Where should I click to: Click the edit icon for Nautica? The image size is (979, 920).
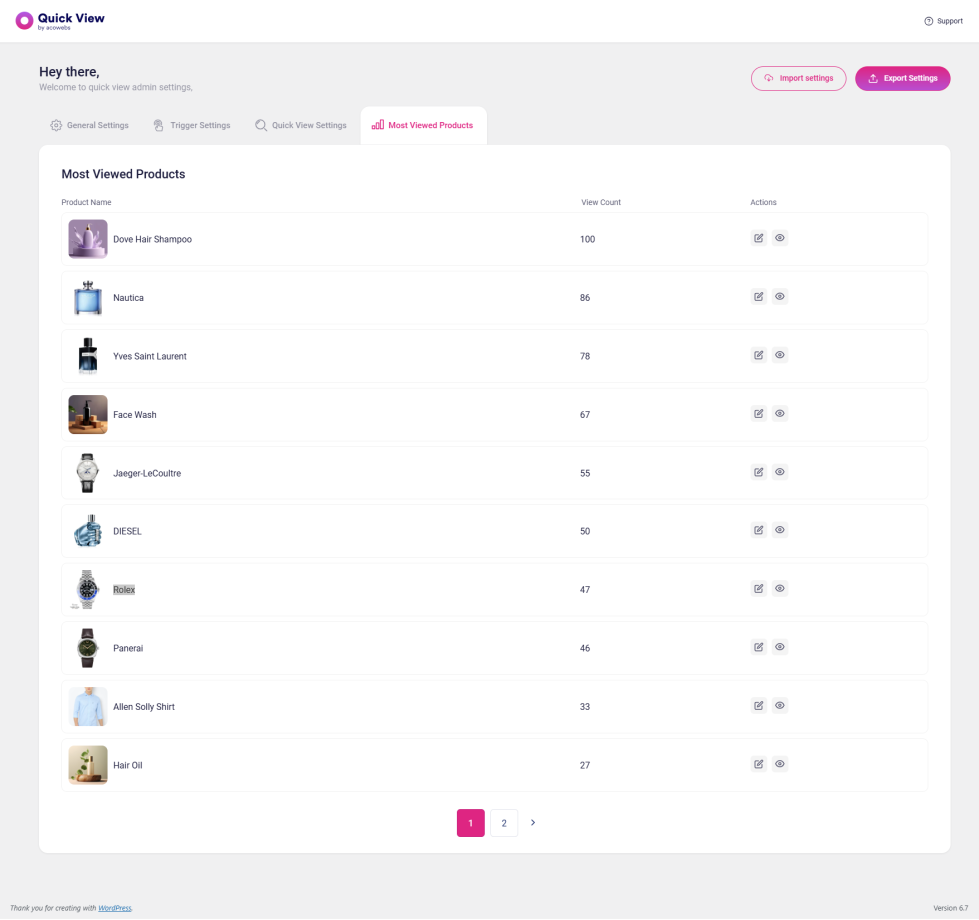click(759, 296)
